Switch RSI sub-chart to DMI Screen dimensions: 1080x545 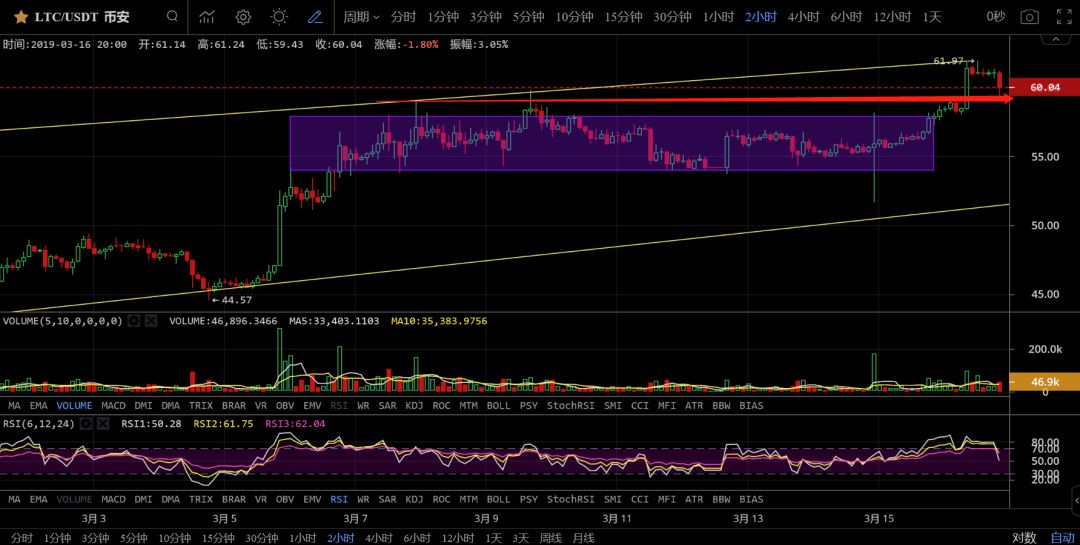(143, 500)
